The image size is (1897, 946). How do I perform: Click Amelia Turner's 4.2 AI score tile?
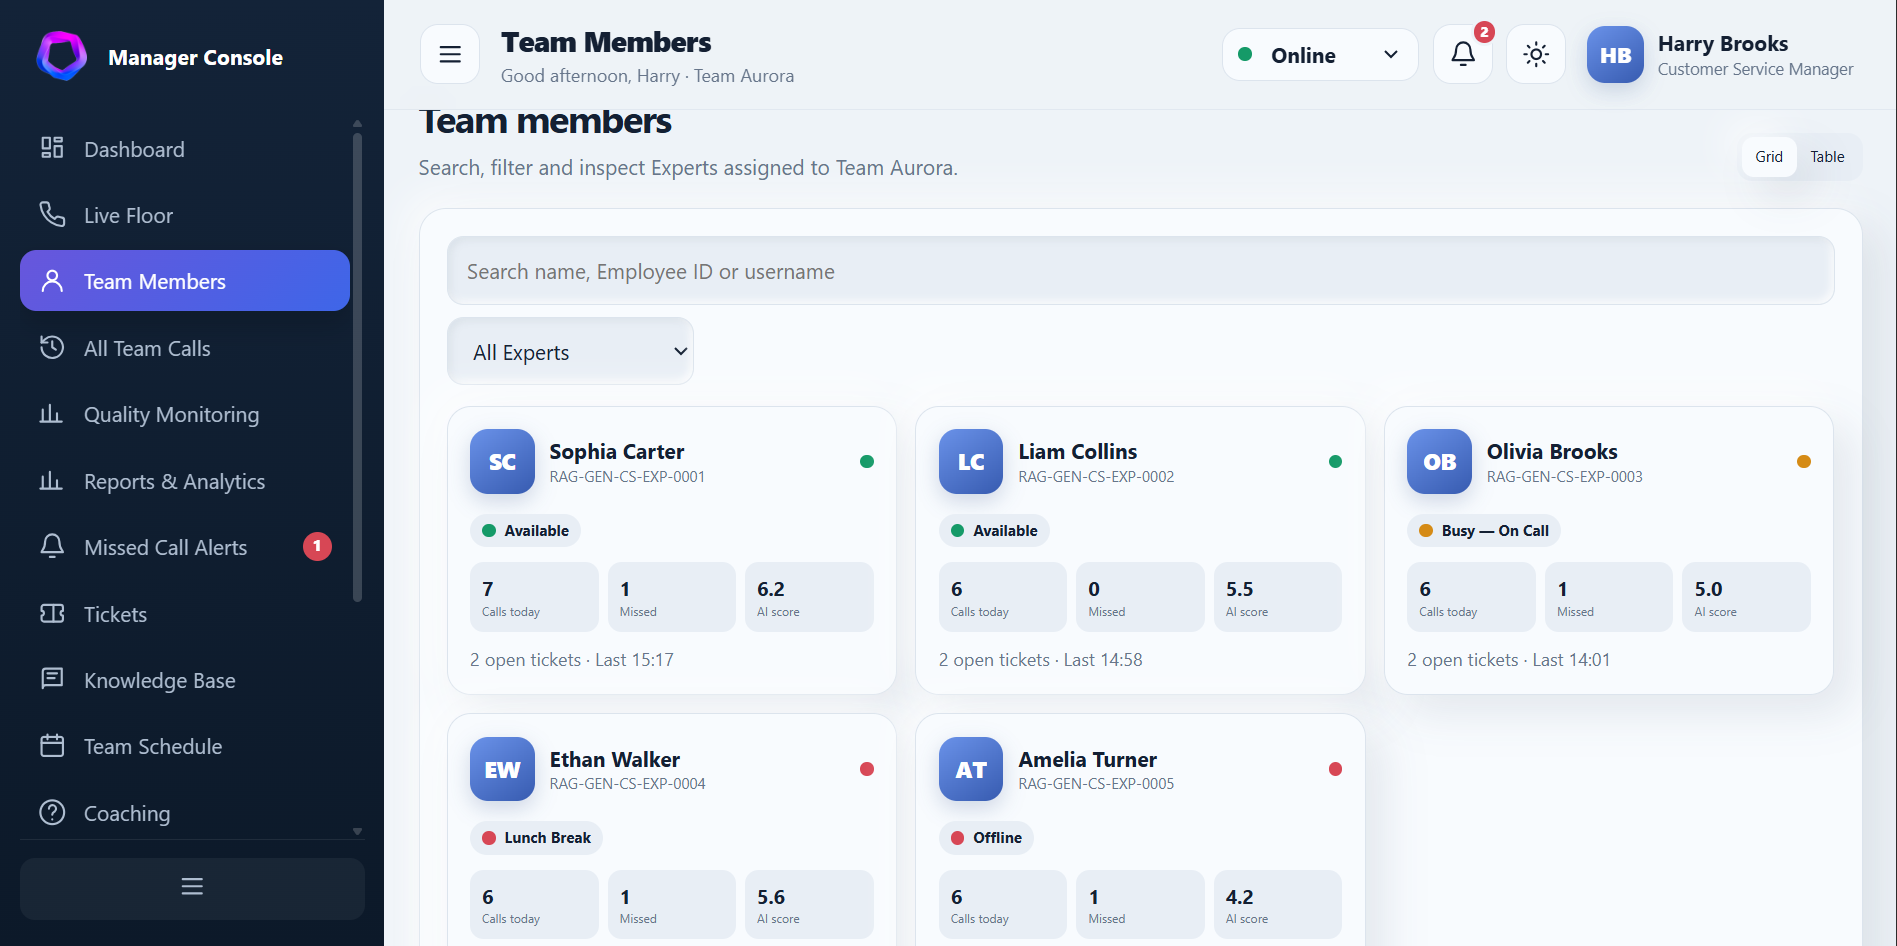click(1278, 904)
